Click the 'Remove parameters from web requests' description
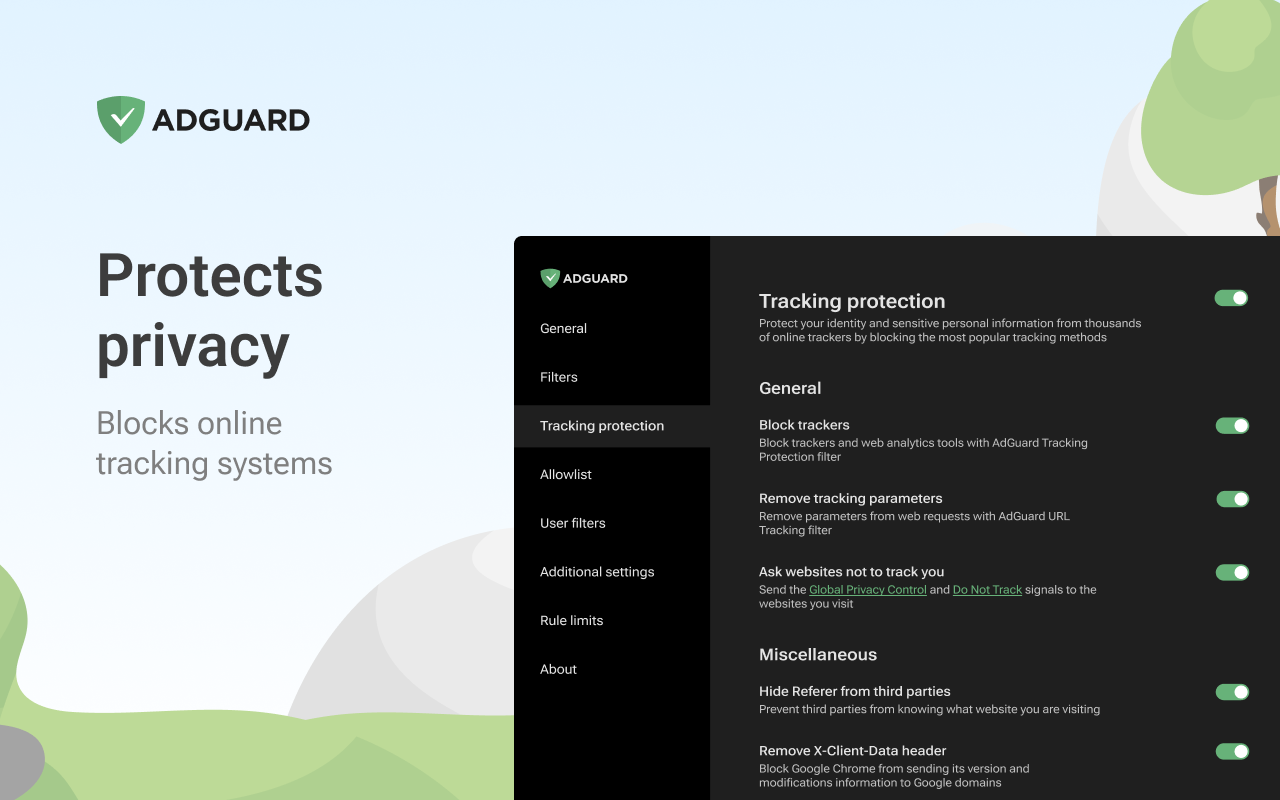 [914, 523]
